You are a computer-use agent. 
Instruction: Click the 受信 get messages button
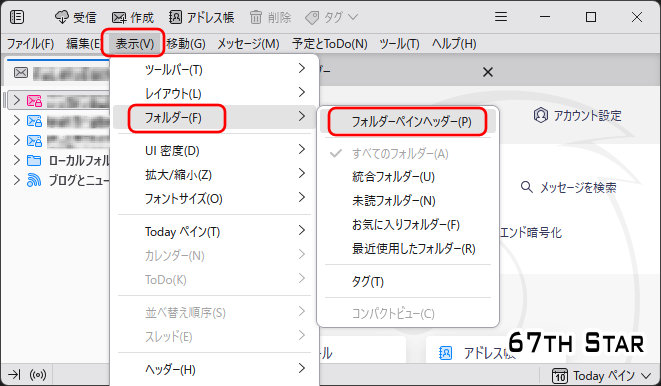pos(76,17)
